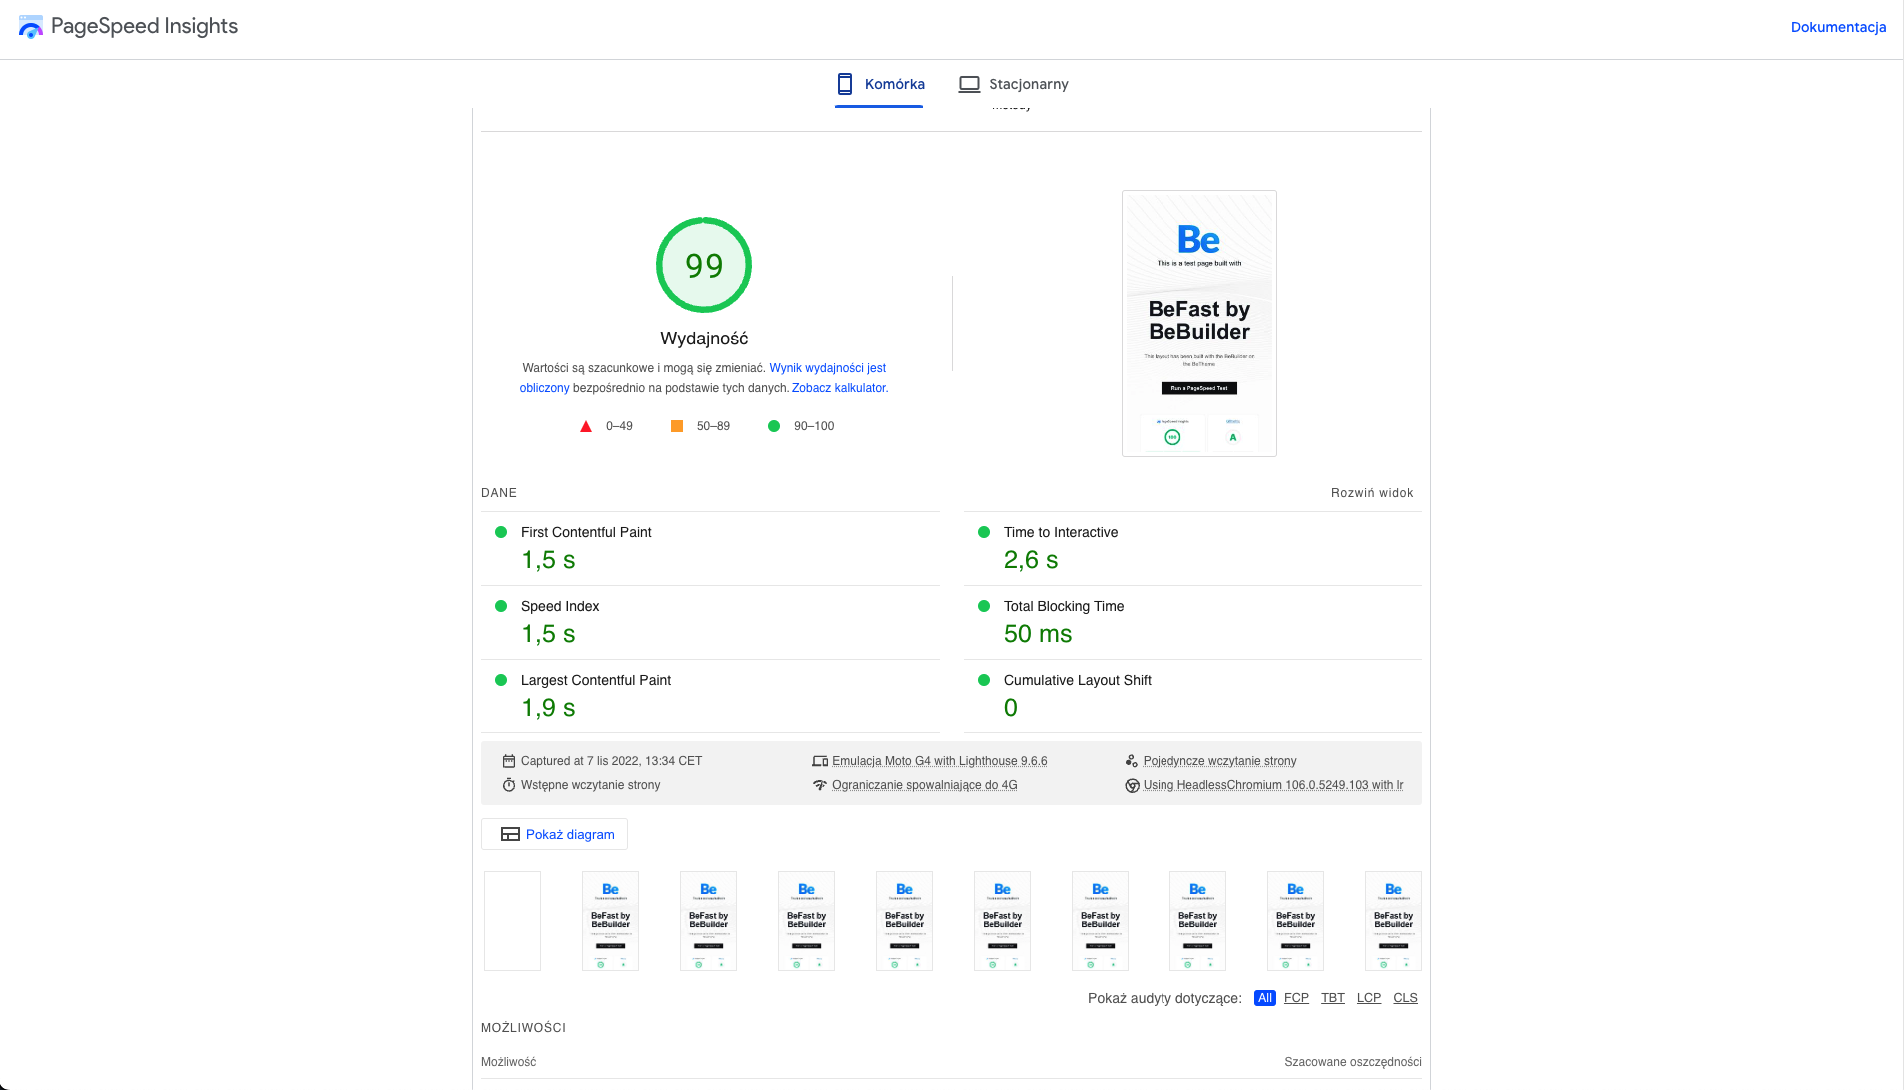Click the 'Wstępne wczytanie strony' text
The width and height of the screenshot is (1904, 1090).
[590, 785]
